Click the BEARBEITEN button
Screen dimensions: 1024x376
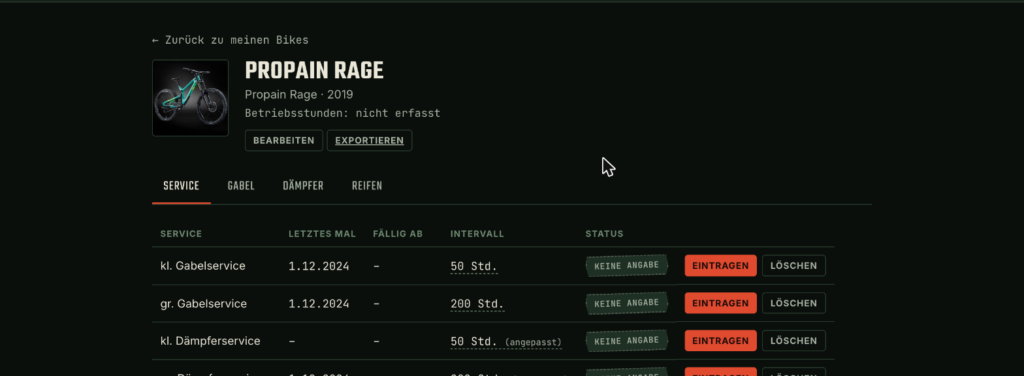click(284, 140)
